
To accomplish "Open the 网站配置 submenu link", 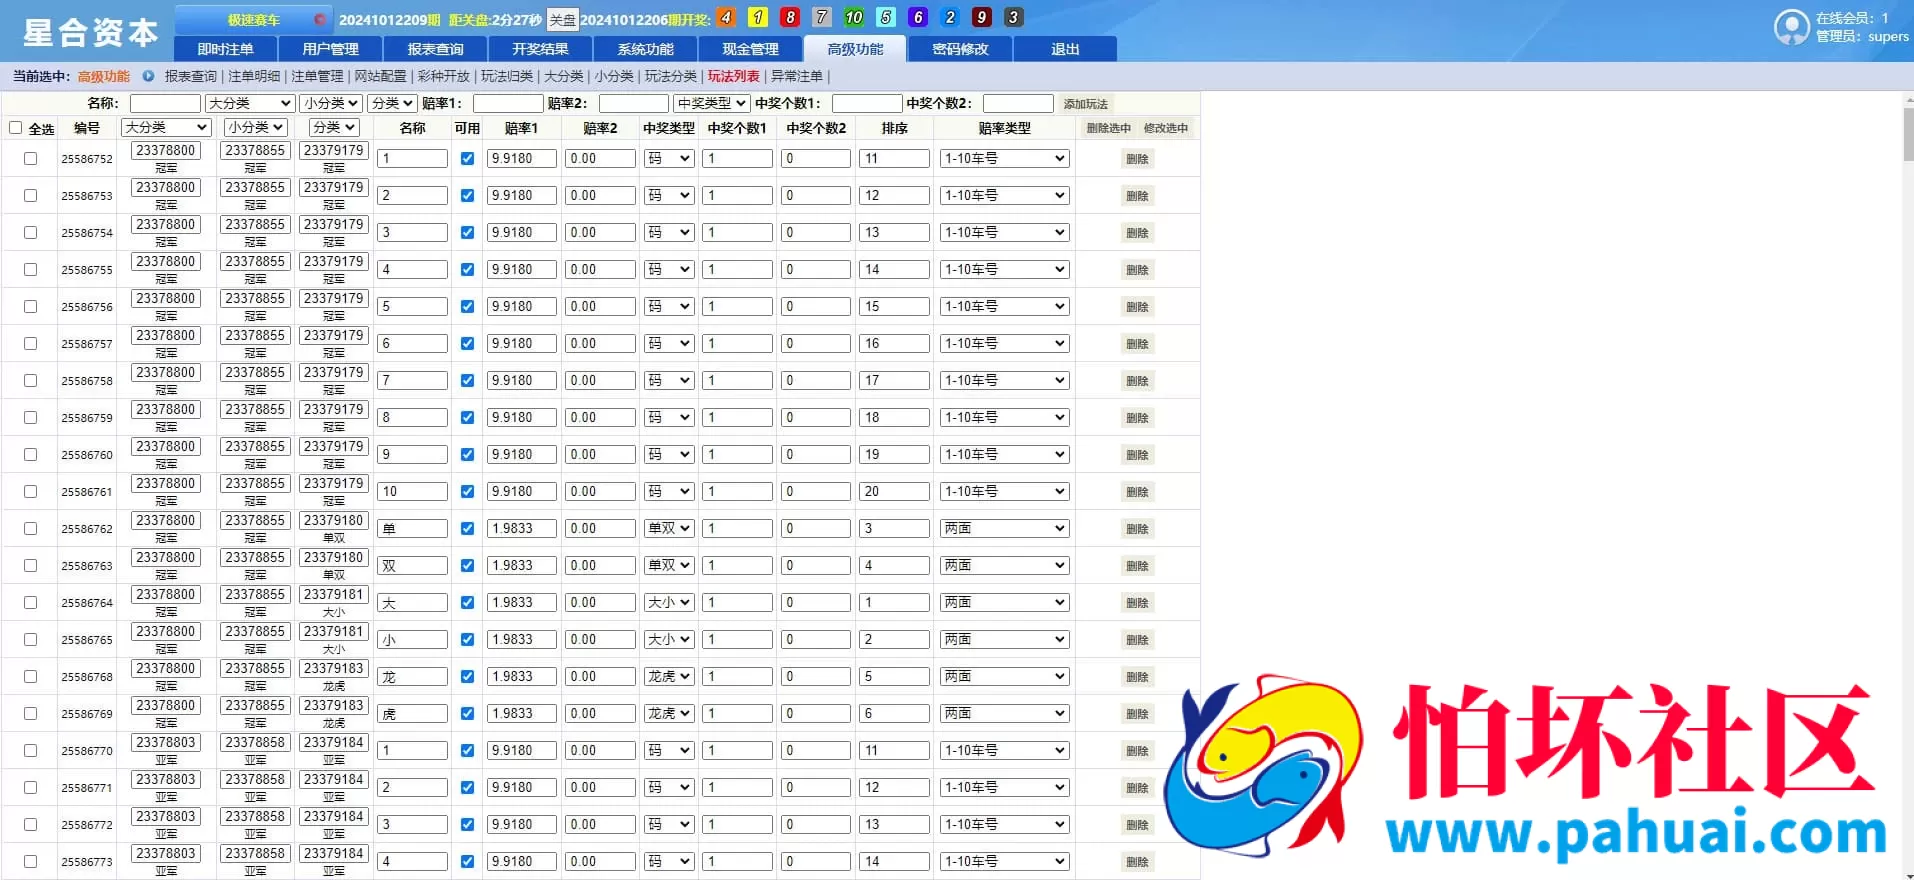I will click(x=380, y=76).
